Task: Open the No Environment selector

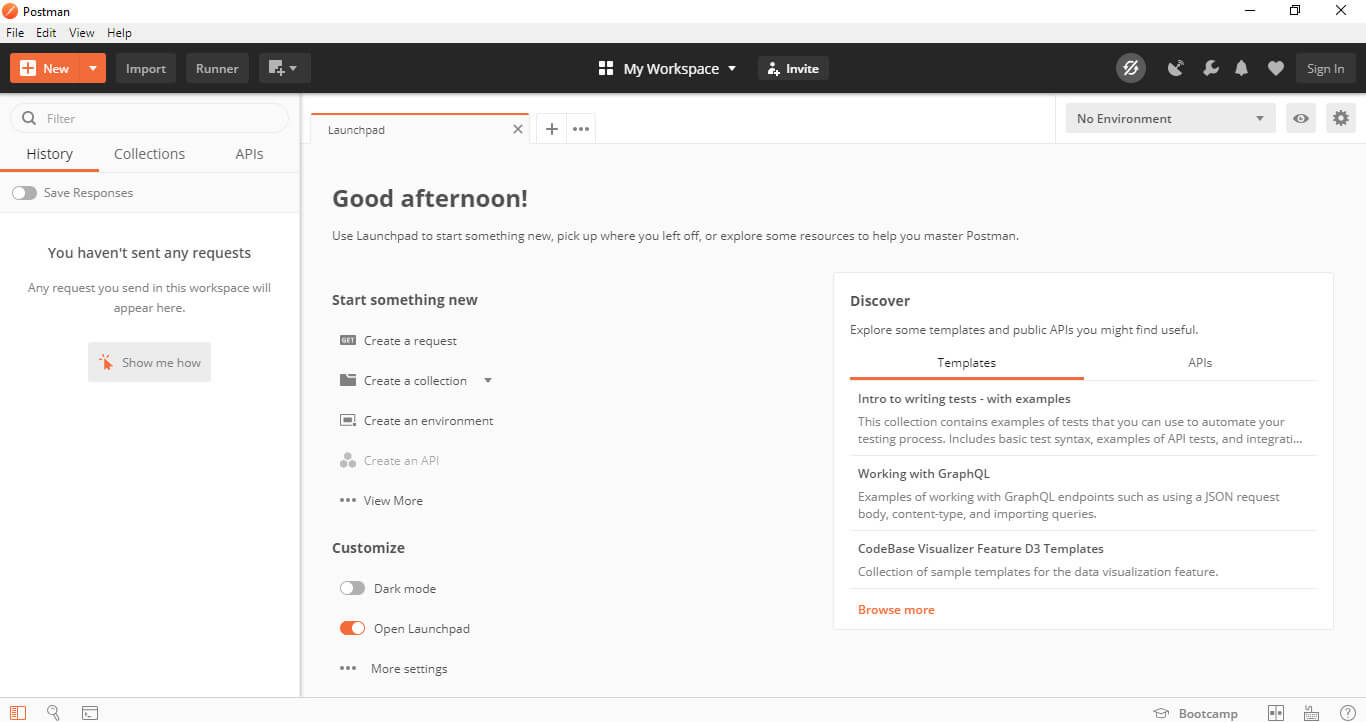Action: (x=1169, y=118)
